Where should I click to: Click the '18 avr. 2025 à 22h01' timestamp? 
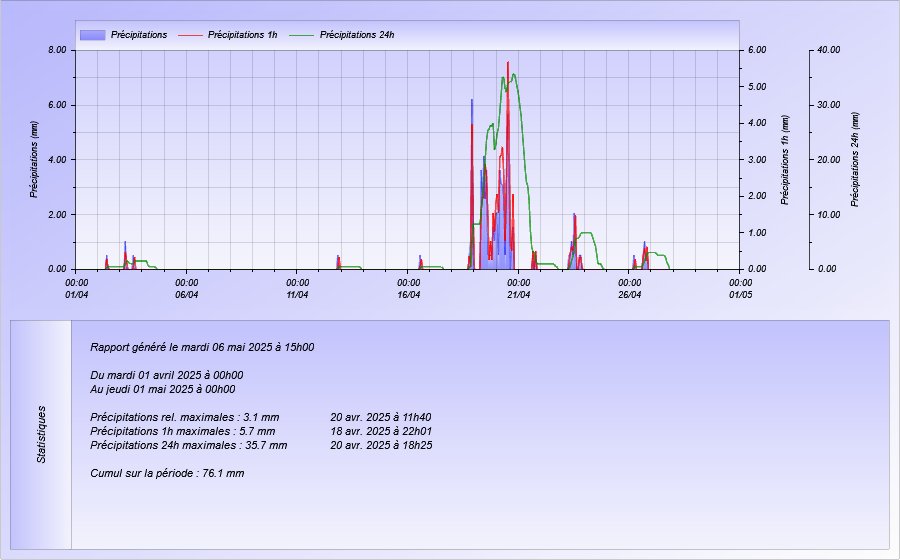click(x=381, y=431)
